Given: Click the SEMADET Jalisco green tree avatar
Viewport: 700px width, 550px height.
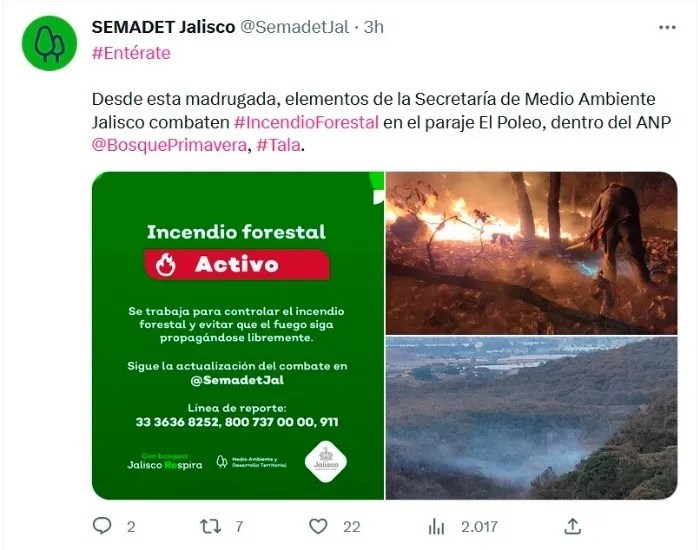Looking at the screenshot, I should [49, 43].
